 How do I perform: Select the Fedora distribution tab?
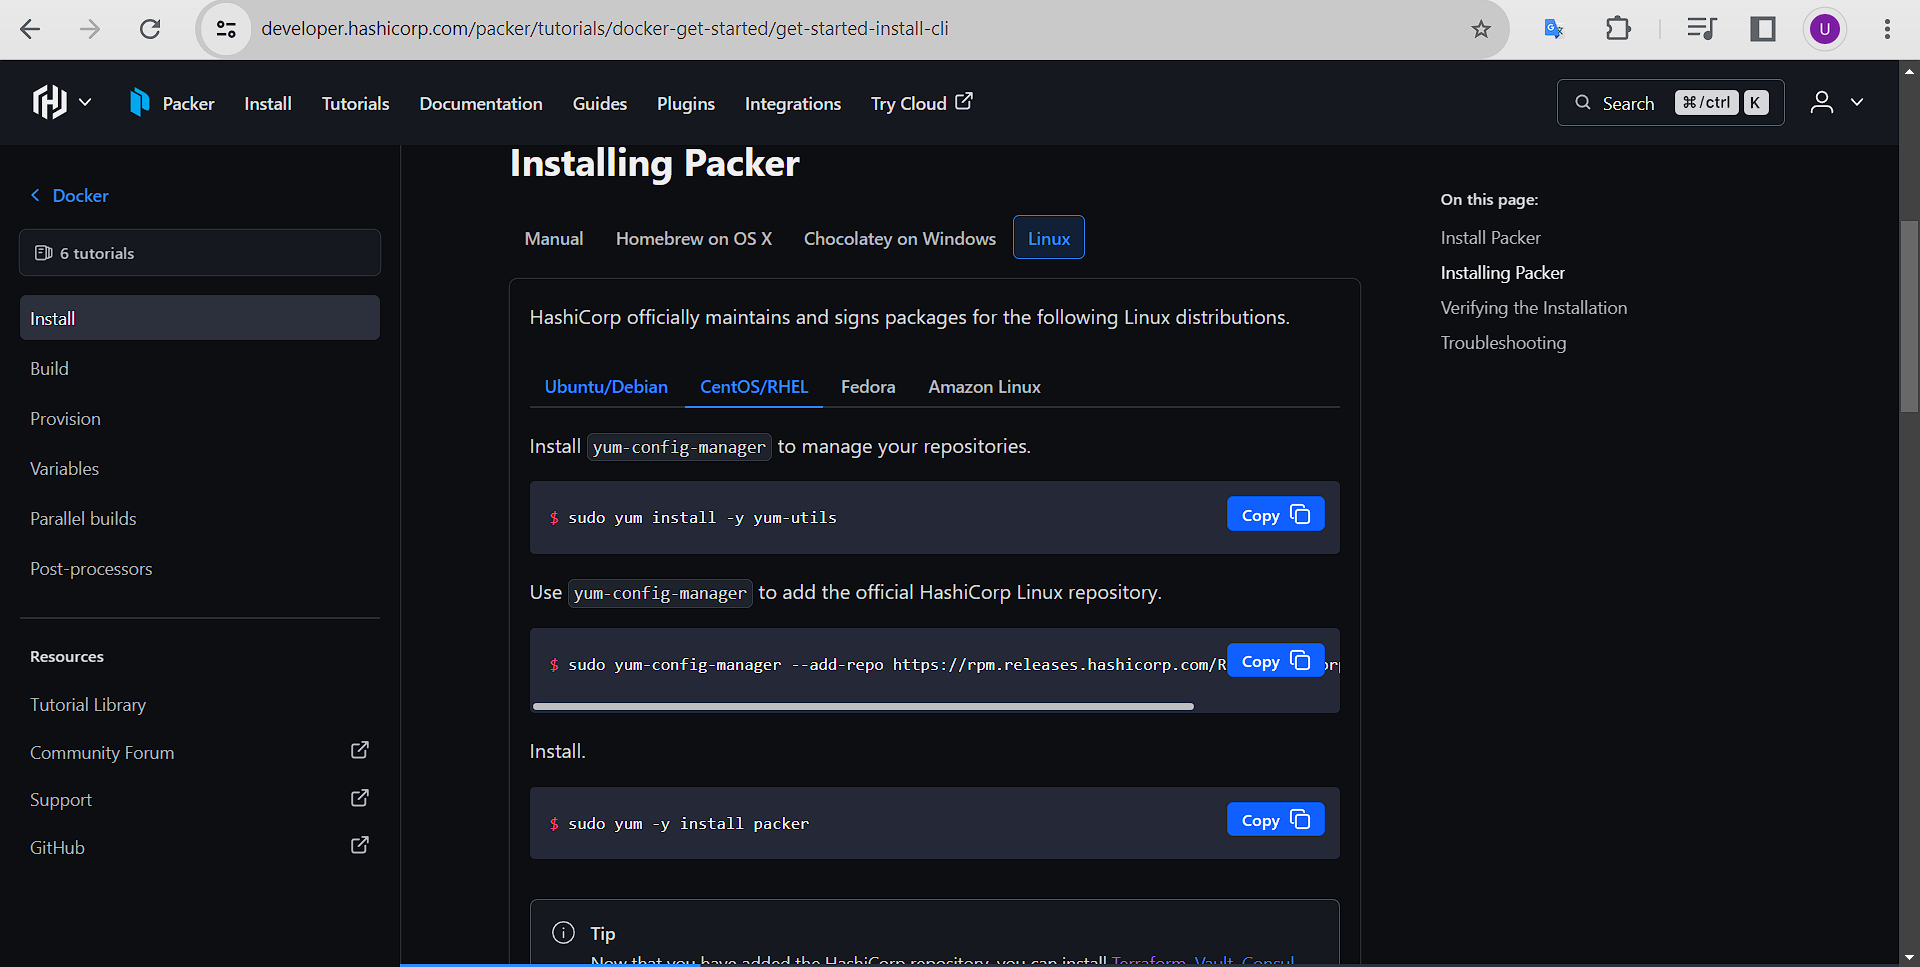(867, 386)
